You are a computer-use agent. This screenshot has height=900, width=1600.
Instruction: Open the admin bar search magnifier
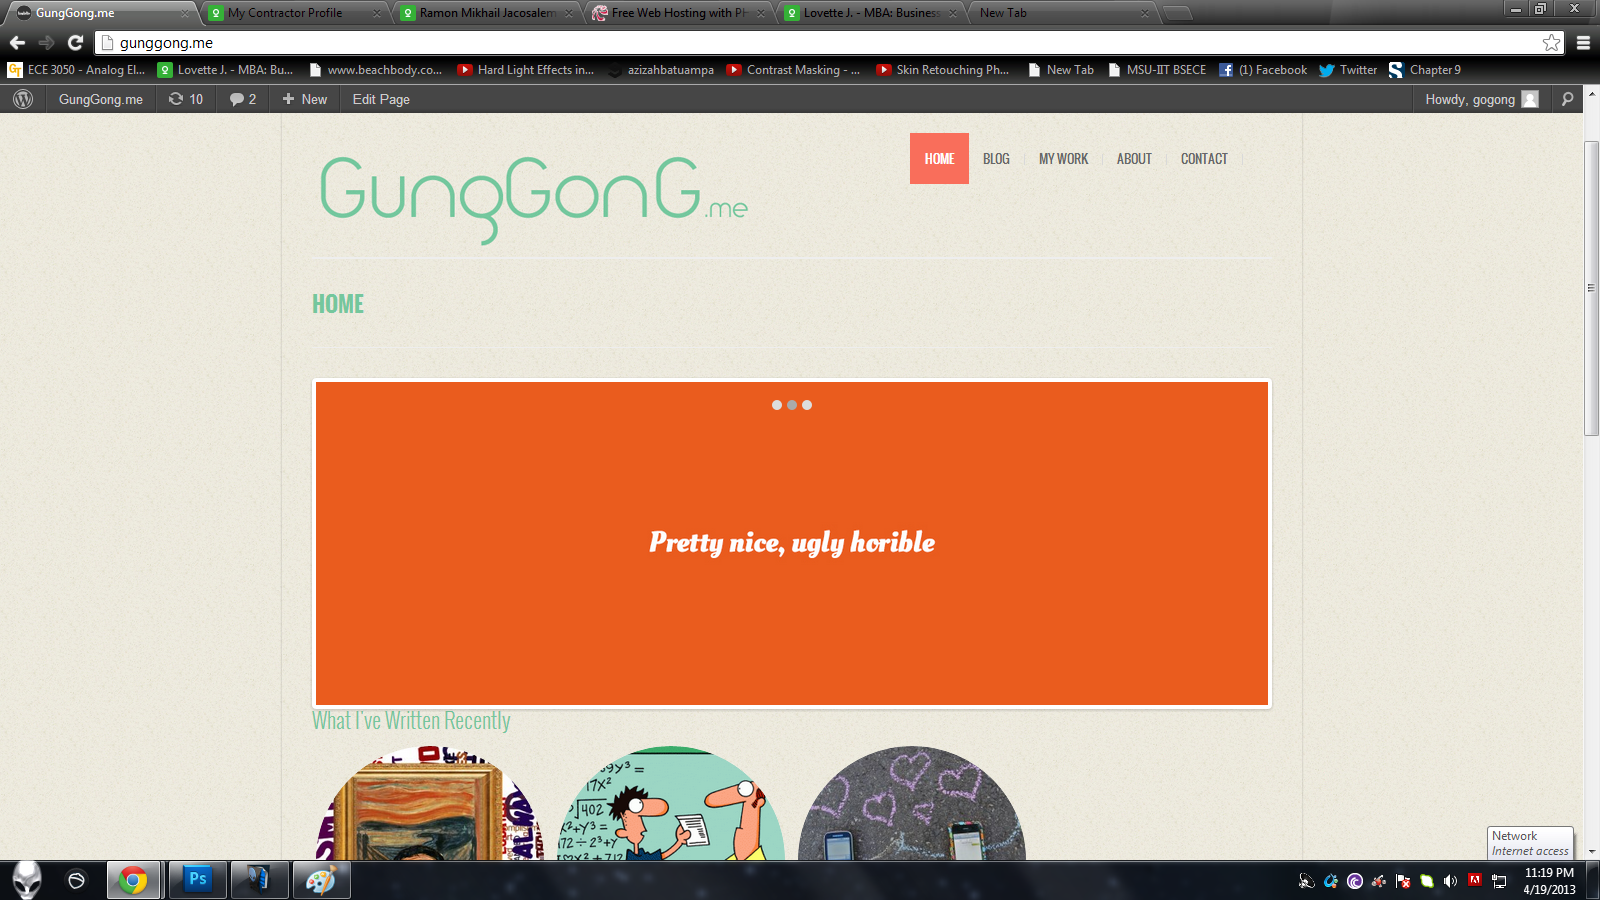[1567, 99]
